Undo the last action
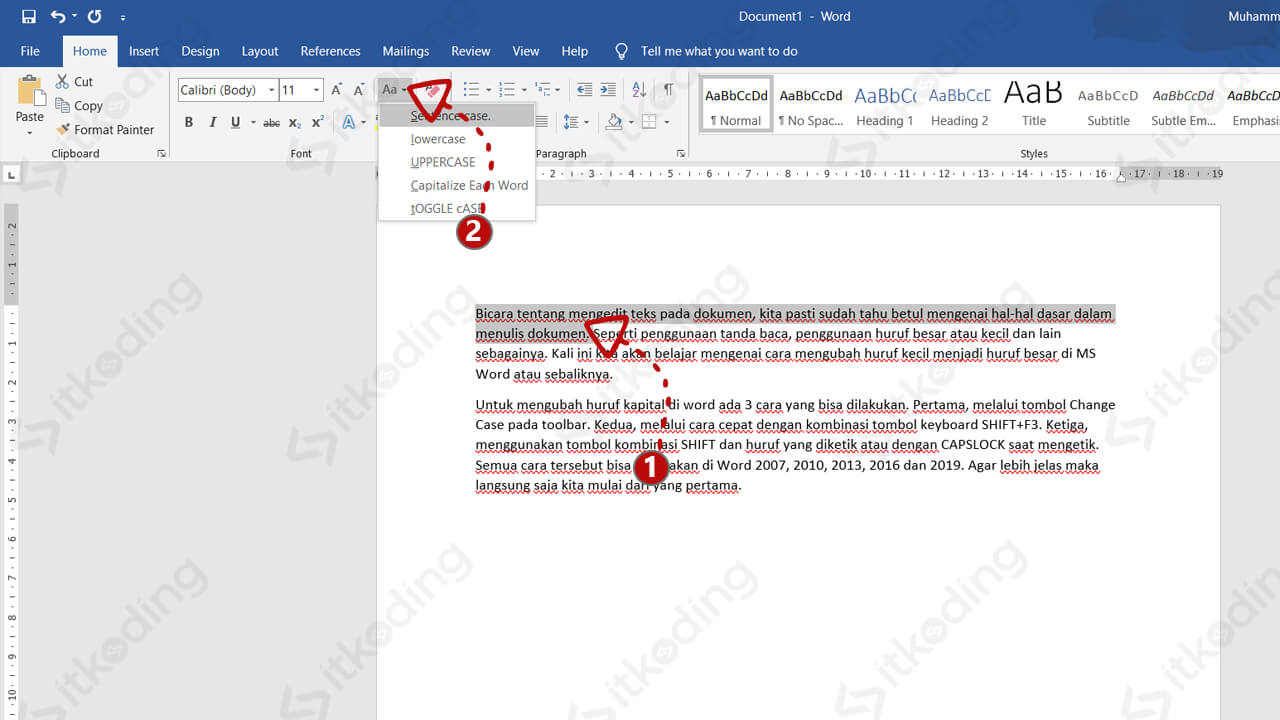Screen dimensions: 1280x720 pyautogui.click(x=58, y=17)
